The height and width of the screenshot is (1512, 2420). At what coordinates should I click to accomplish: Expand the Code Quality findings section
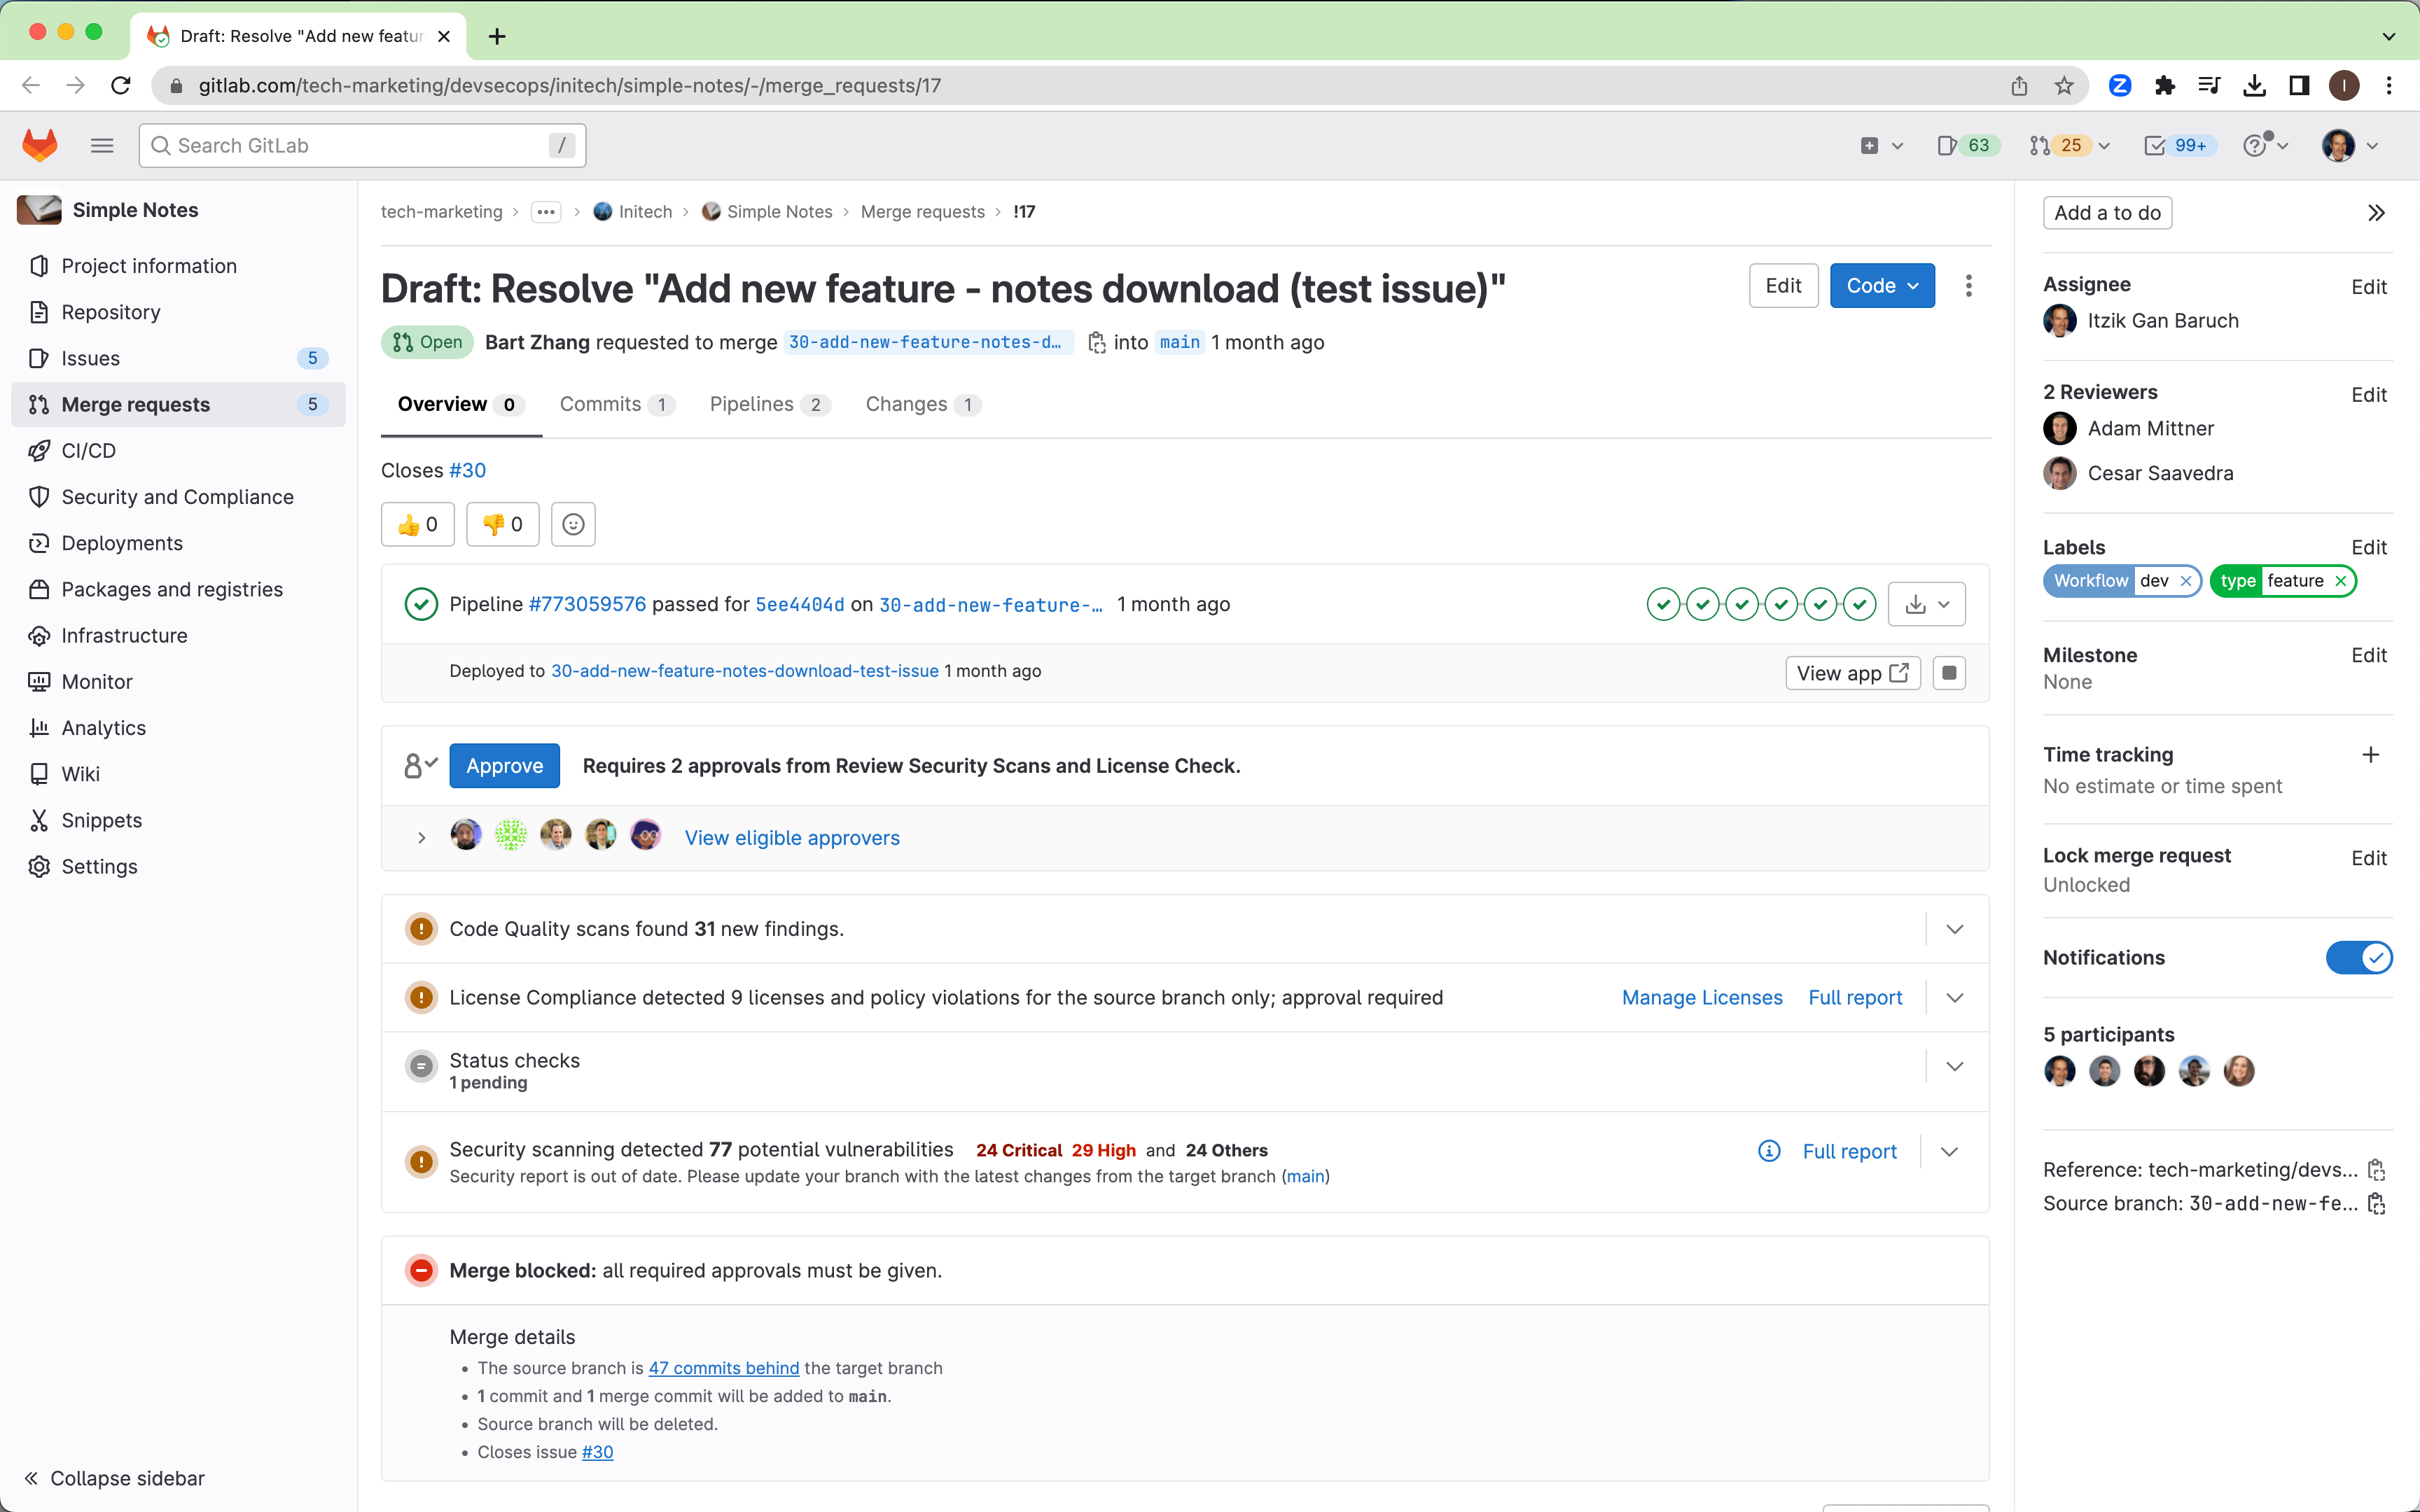pos(1954,928)
